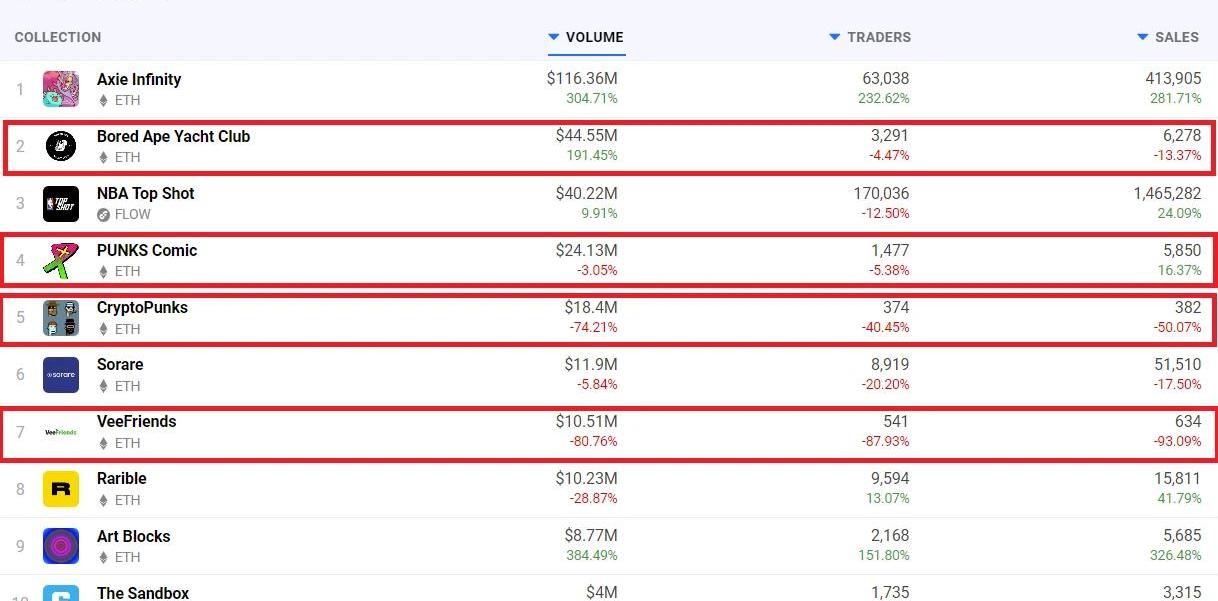Click the ETH chain icon under Rarible
The height and width of the screenshot is (601, 1218).
coord(103,500)
